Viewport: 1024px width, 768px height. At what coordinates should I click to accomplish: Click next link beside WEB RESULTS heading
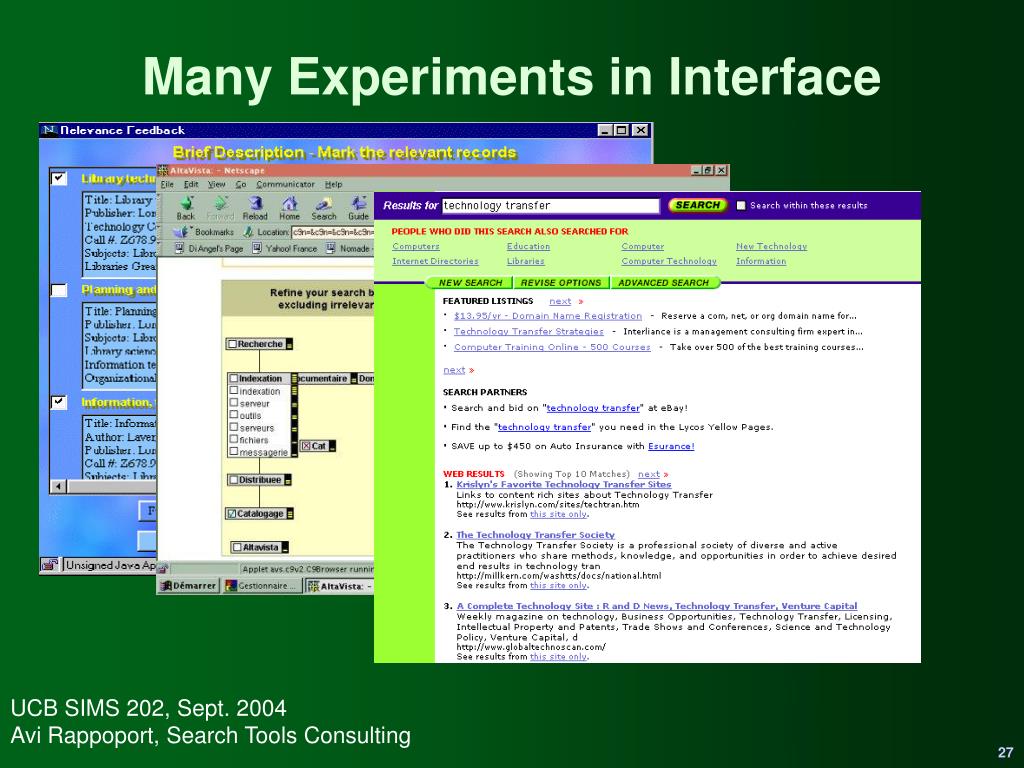coord(649,474)
